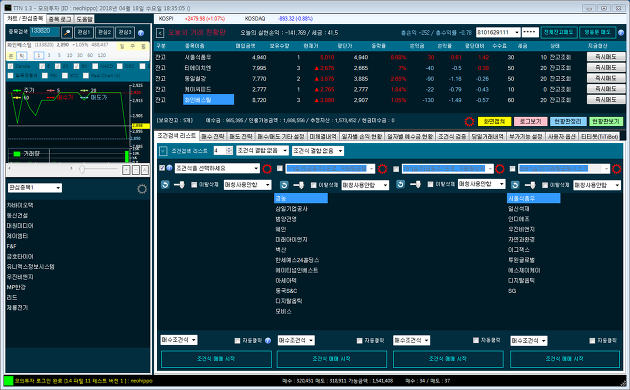Click refresh icon above the 경농 list

click(284, 185)
